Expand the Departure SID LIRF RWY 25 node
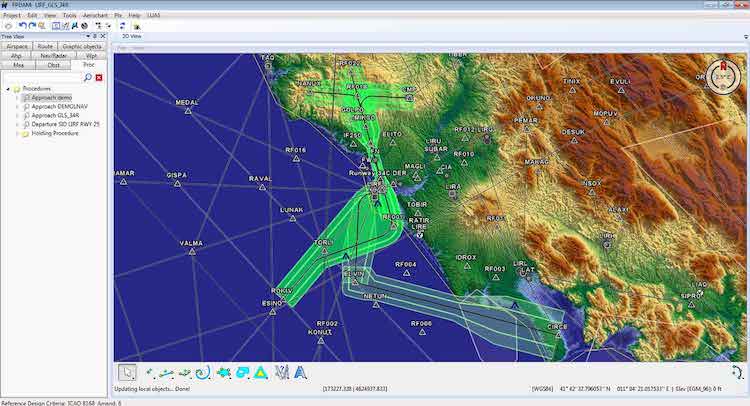 click(x=17, y=124)
